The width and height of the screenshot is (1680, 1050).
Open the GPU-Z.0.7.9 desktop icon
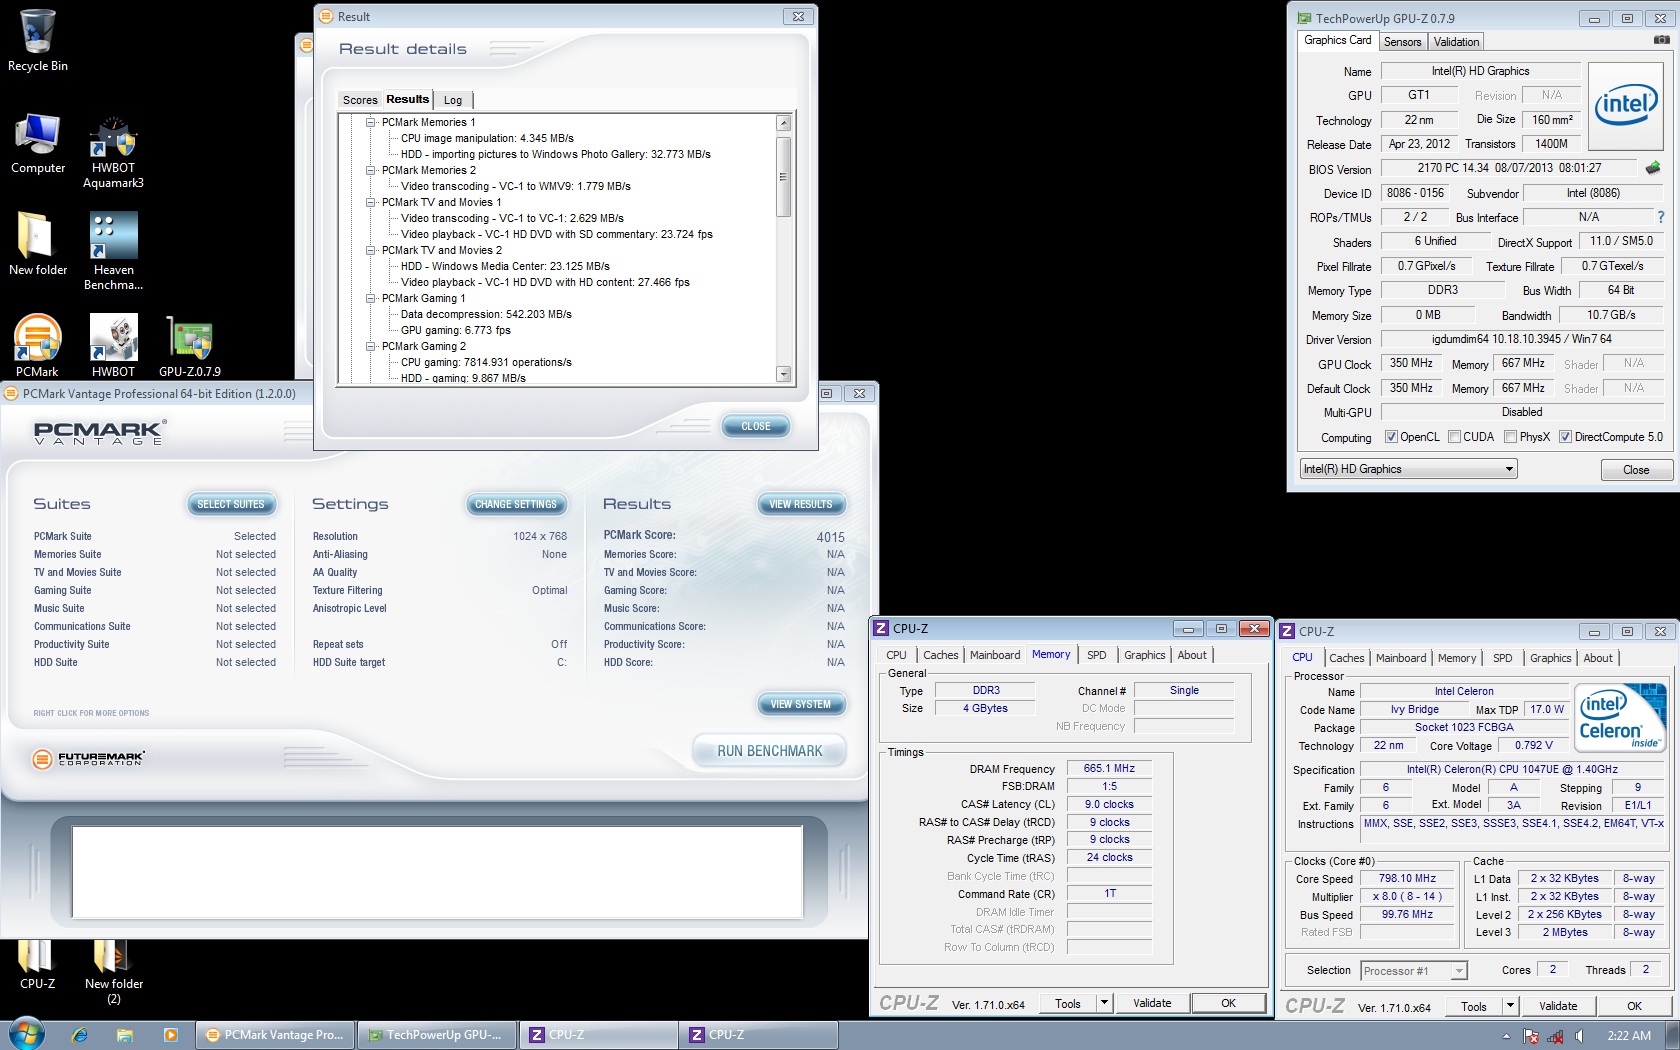(190, 345)
